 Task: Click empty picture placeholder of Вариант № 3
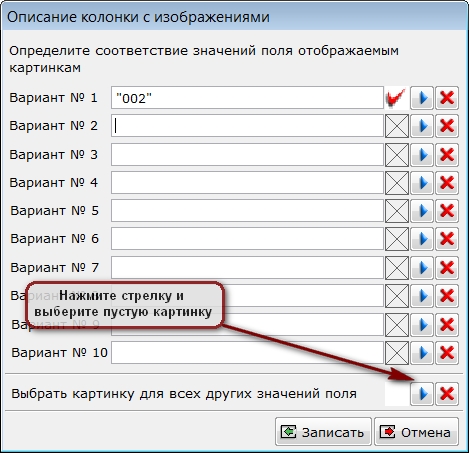(397, 155)
